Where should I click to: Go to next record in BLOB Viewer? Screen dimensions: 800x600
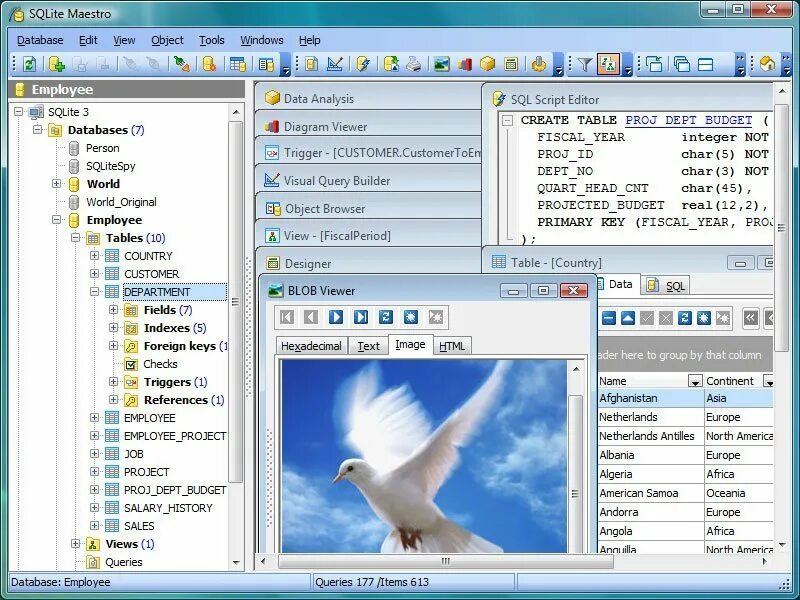(336, 317)
